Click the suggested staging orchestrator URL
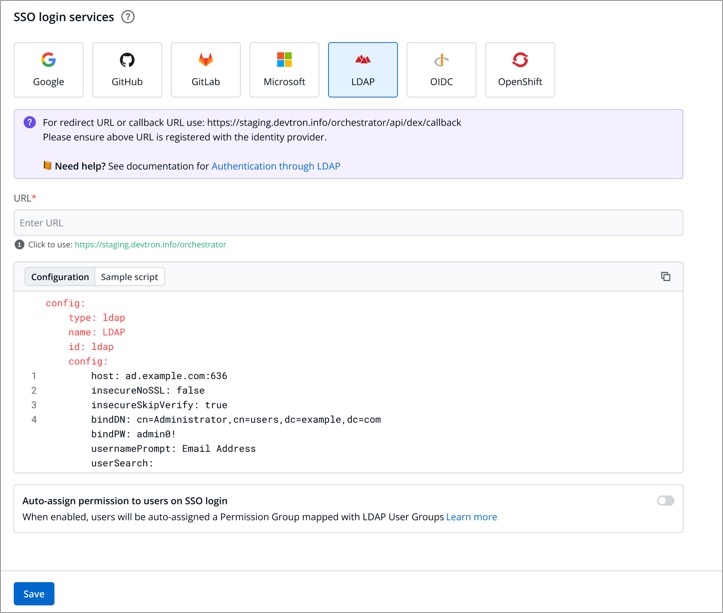Image resolution: width=723 pixels, height=613 pixels. point(150,244)
